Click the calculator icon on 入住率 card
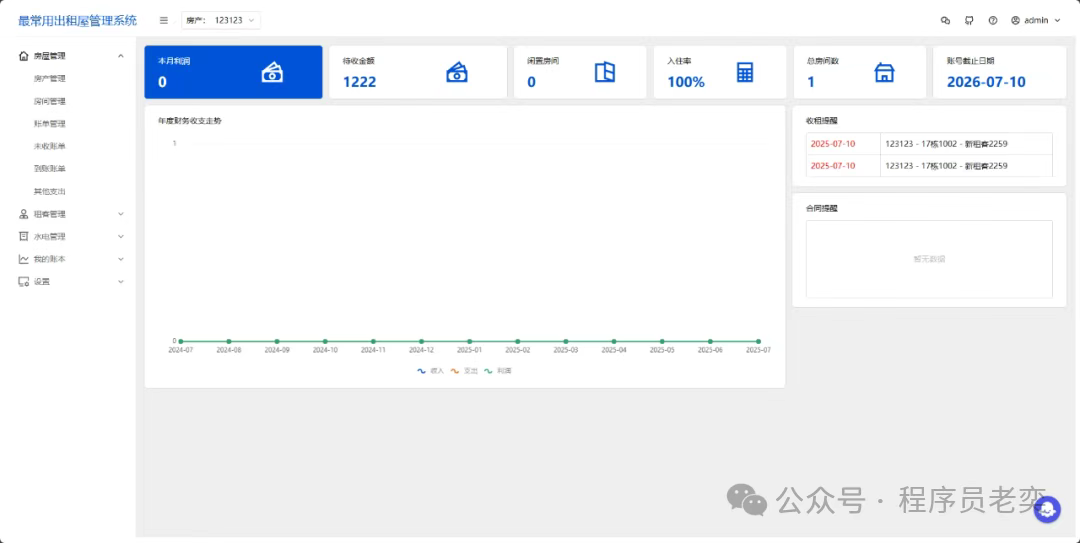The height and width of the screenshot is (543, 1080). click(x=744, y=72)
